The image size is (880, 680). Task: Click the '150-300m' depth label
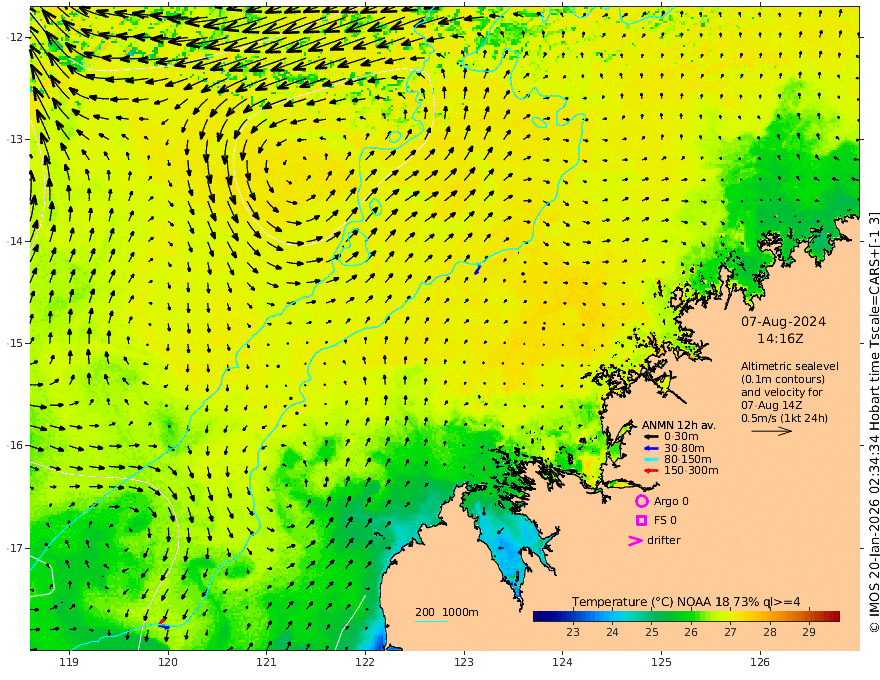point(691,471)
